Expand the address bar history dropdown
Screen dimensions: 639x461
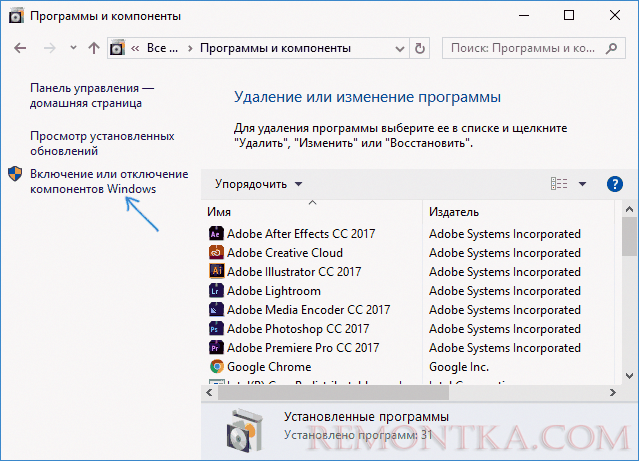click(x=400, y=49)
